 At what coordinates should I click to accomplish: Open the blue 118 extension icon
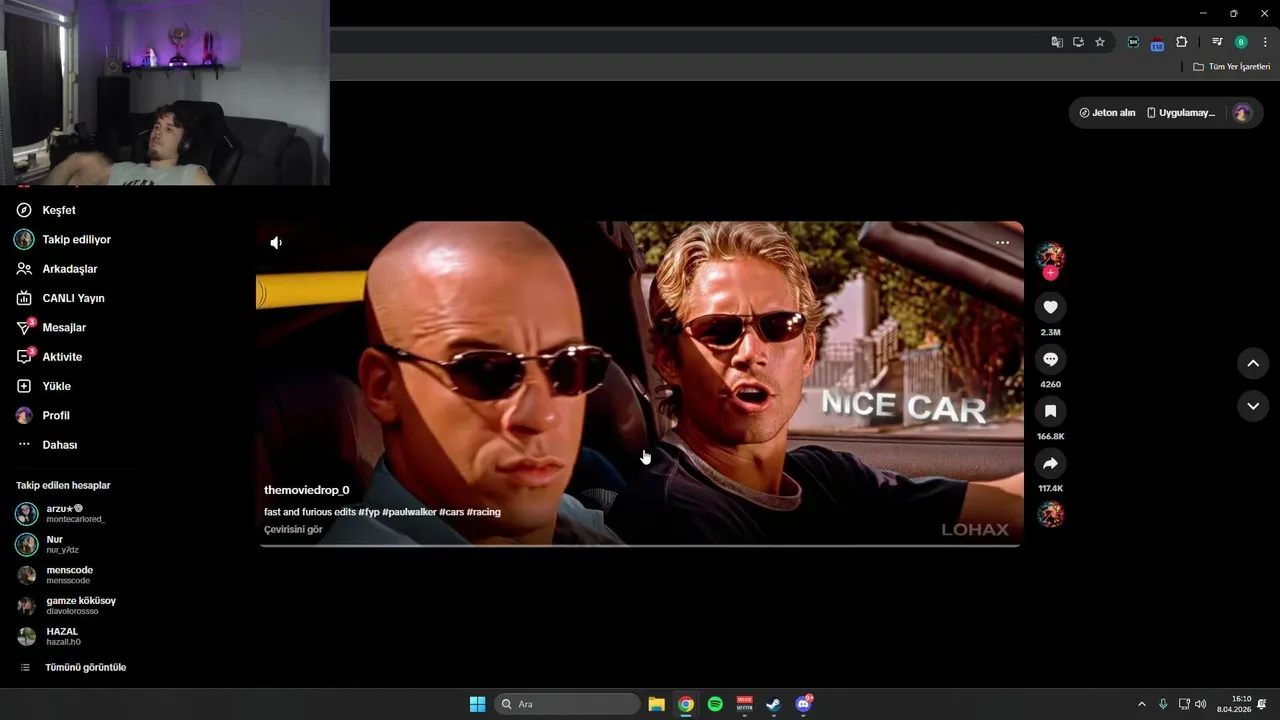[x=1157, y=43]
